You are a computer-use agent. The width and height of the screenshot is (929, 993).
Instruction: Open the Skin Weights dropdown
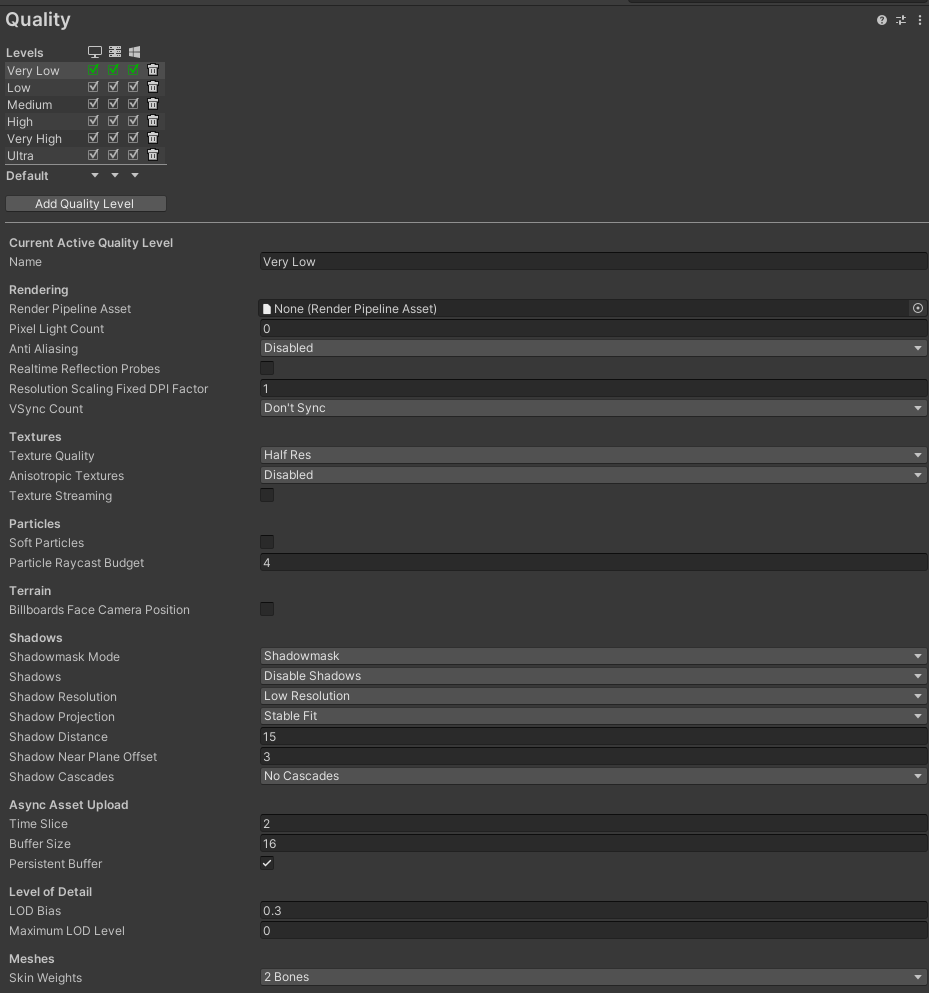tap(592, 977)
